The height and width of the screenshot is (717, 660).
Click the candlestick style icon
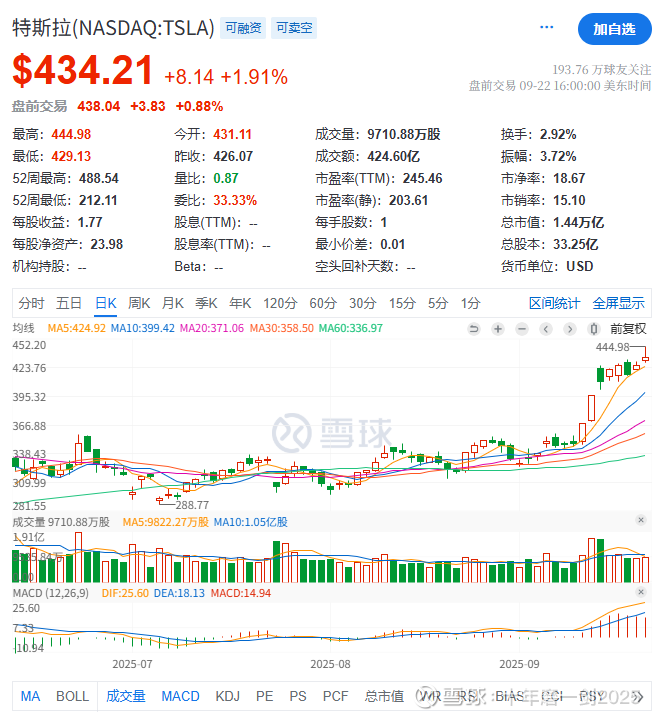(594, 329)
